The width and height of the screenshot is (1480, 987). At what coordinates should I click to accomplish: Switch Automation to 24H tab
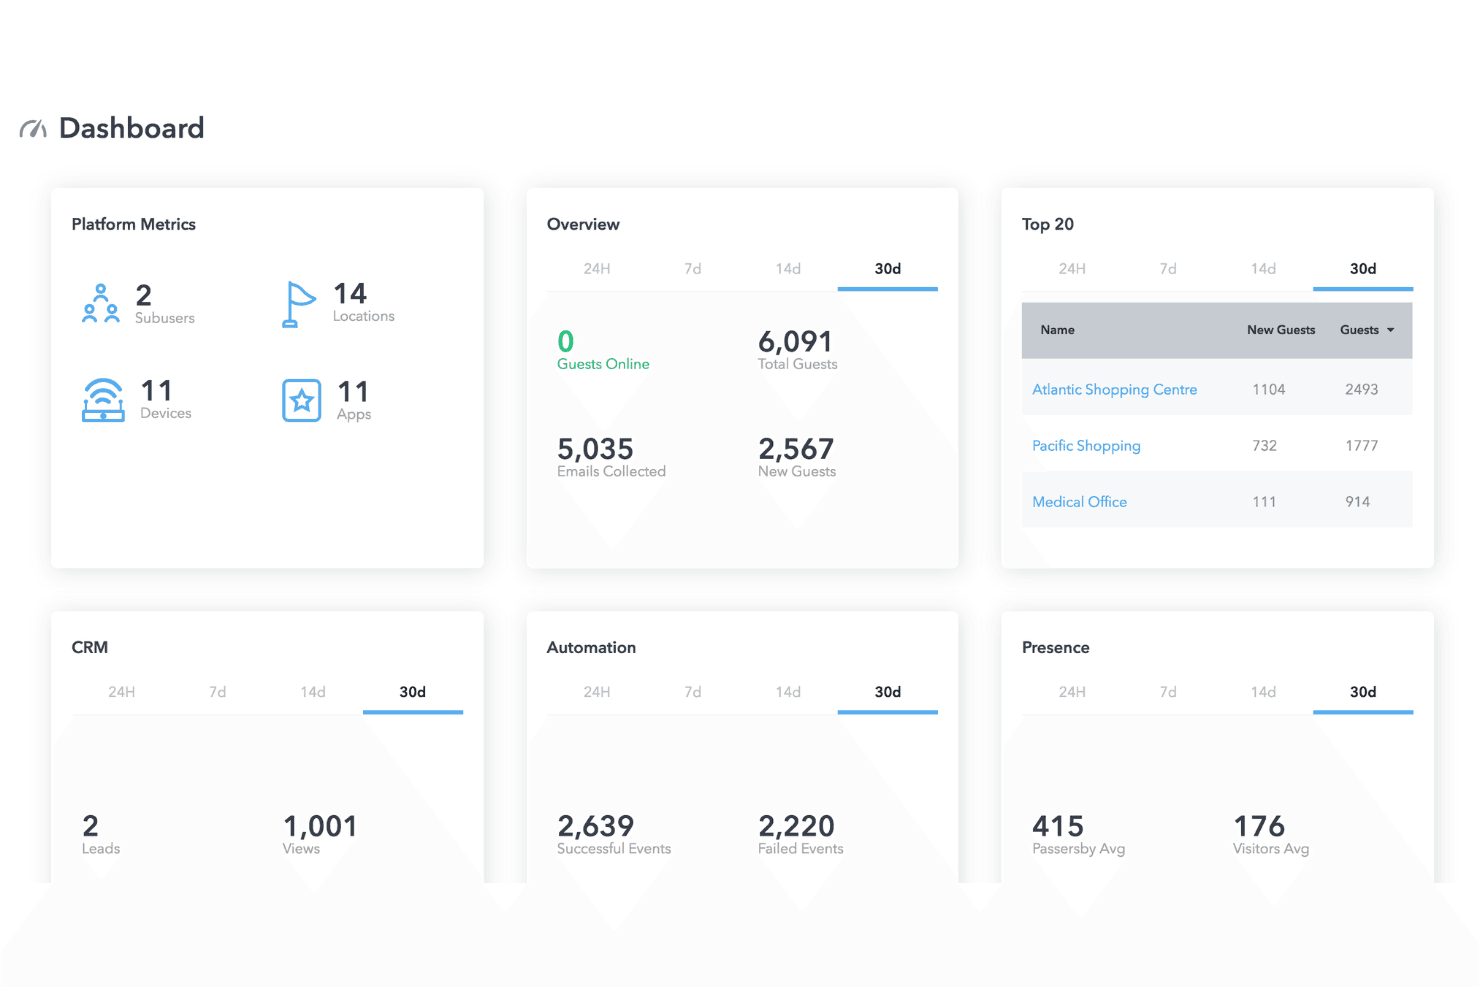pyautogui.click(x=597, y=692)
